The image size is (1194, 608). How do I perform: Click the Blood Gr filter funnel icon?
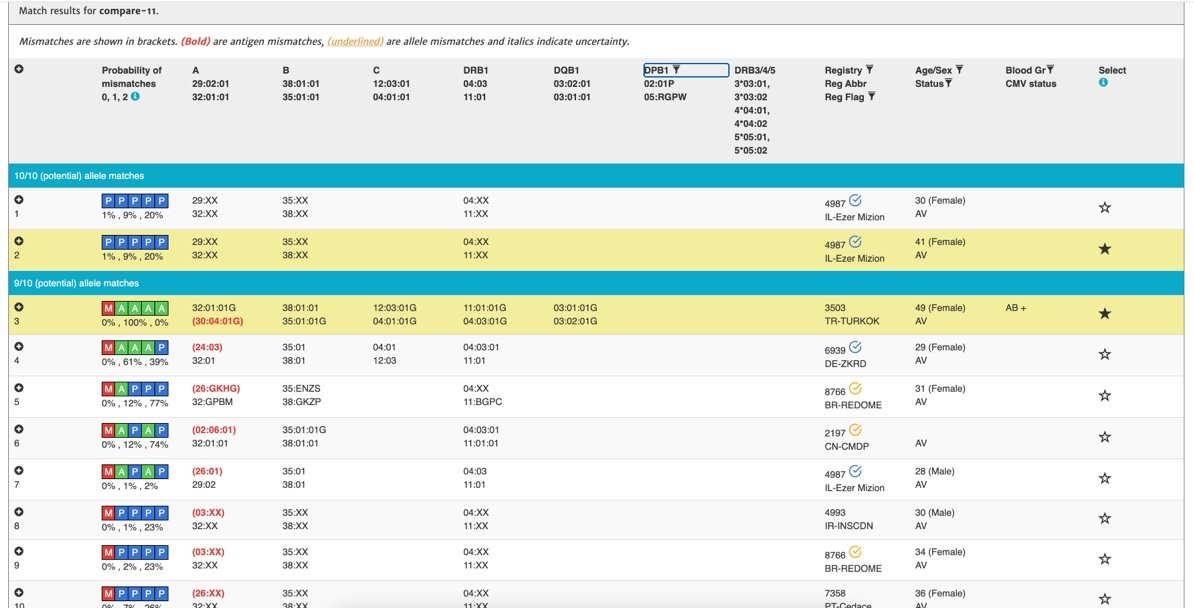(1050, 70)
